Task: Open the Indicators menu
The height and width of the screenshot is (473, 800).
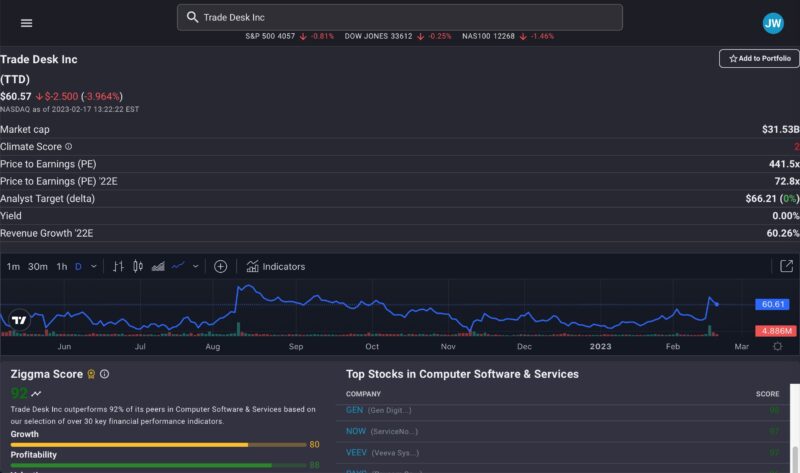Action: [276, 266]
